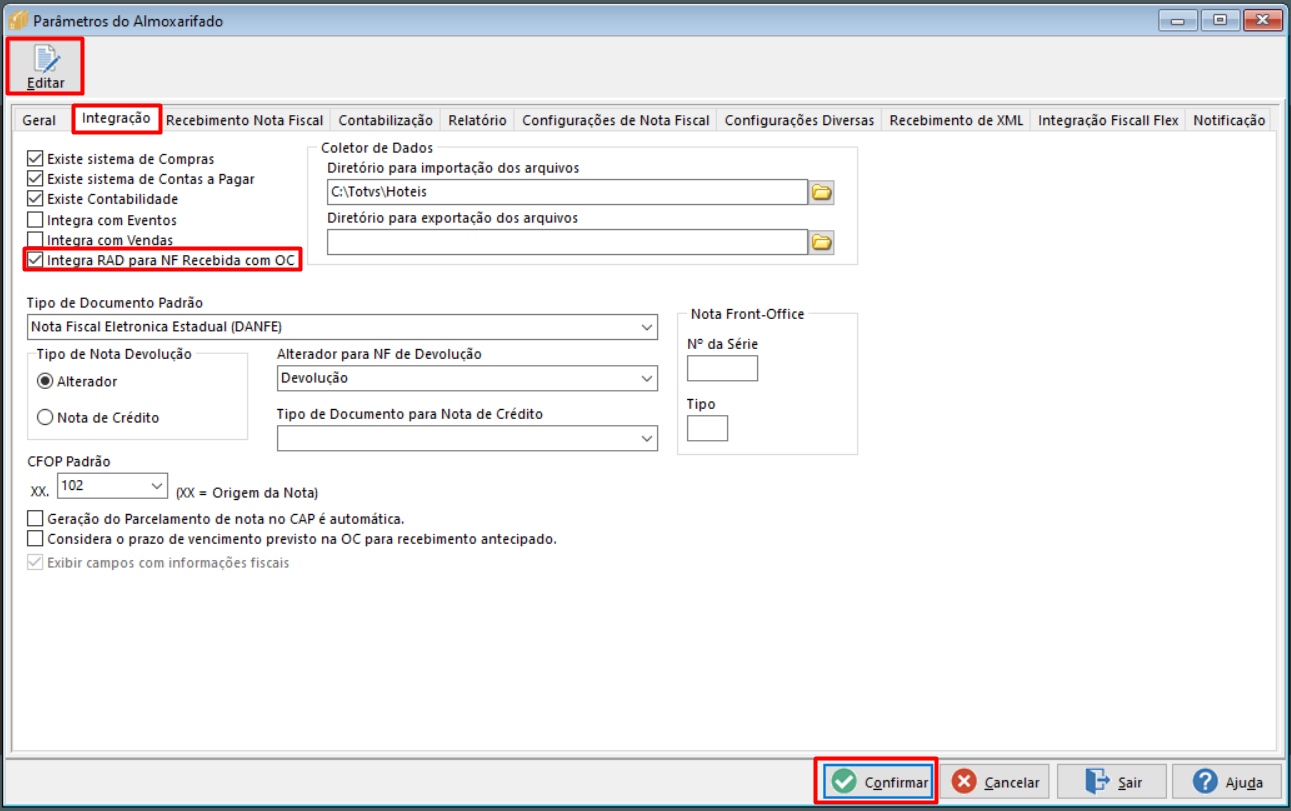Expand the CFOP Padrão 102 dropdown
This screenshot has height=811, width=1291.
156,486
